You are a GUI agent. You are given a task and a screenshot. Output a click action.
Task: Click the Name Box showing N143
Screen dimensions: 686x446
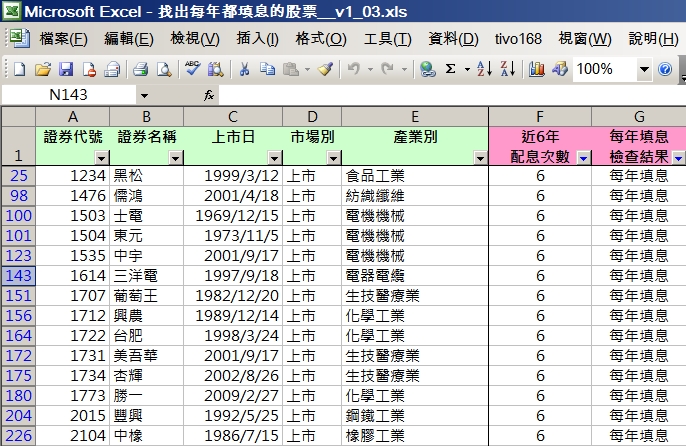point(69,95)
